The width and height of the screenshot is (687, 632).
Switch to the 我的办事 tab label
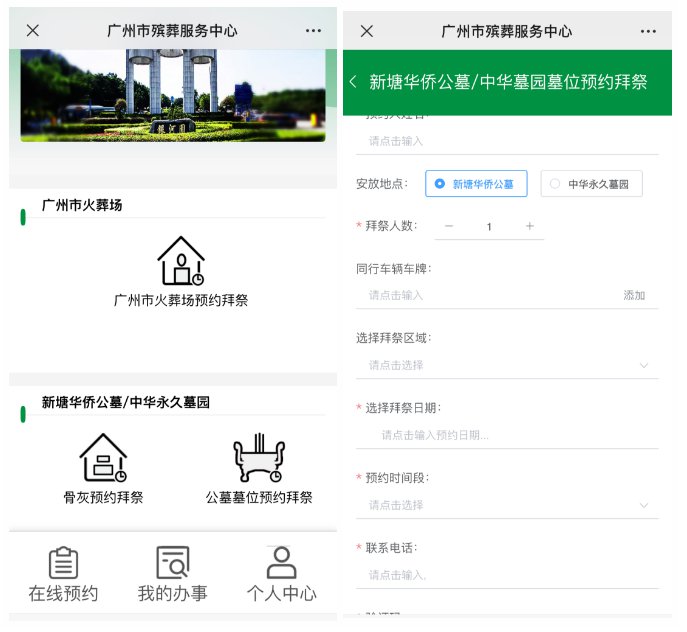point(173,593)
